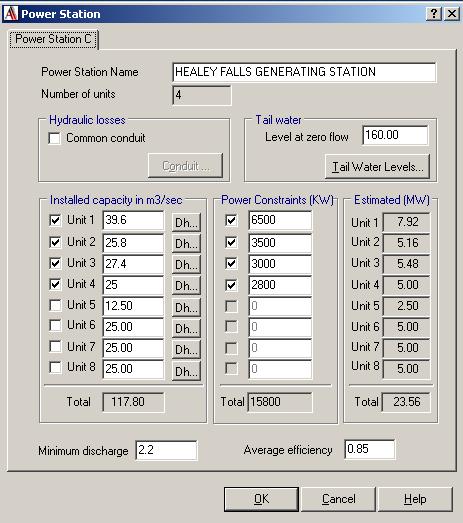Open the Dh button for Unit 2
The height and width of the screenshot is (523, 463).
[186, 243]
